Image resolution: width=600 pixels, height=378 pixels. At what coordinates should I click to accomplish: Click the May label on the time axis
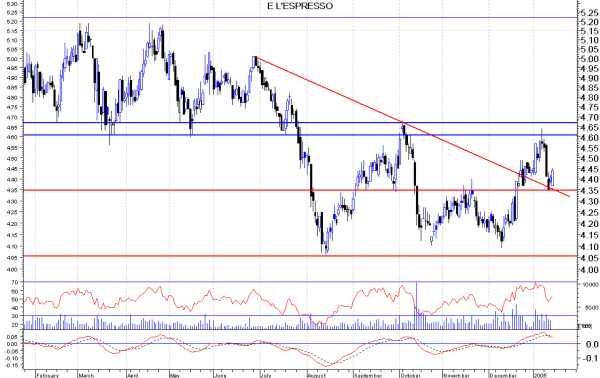(174, 375)
